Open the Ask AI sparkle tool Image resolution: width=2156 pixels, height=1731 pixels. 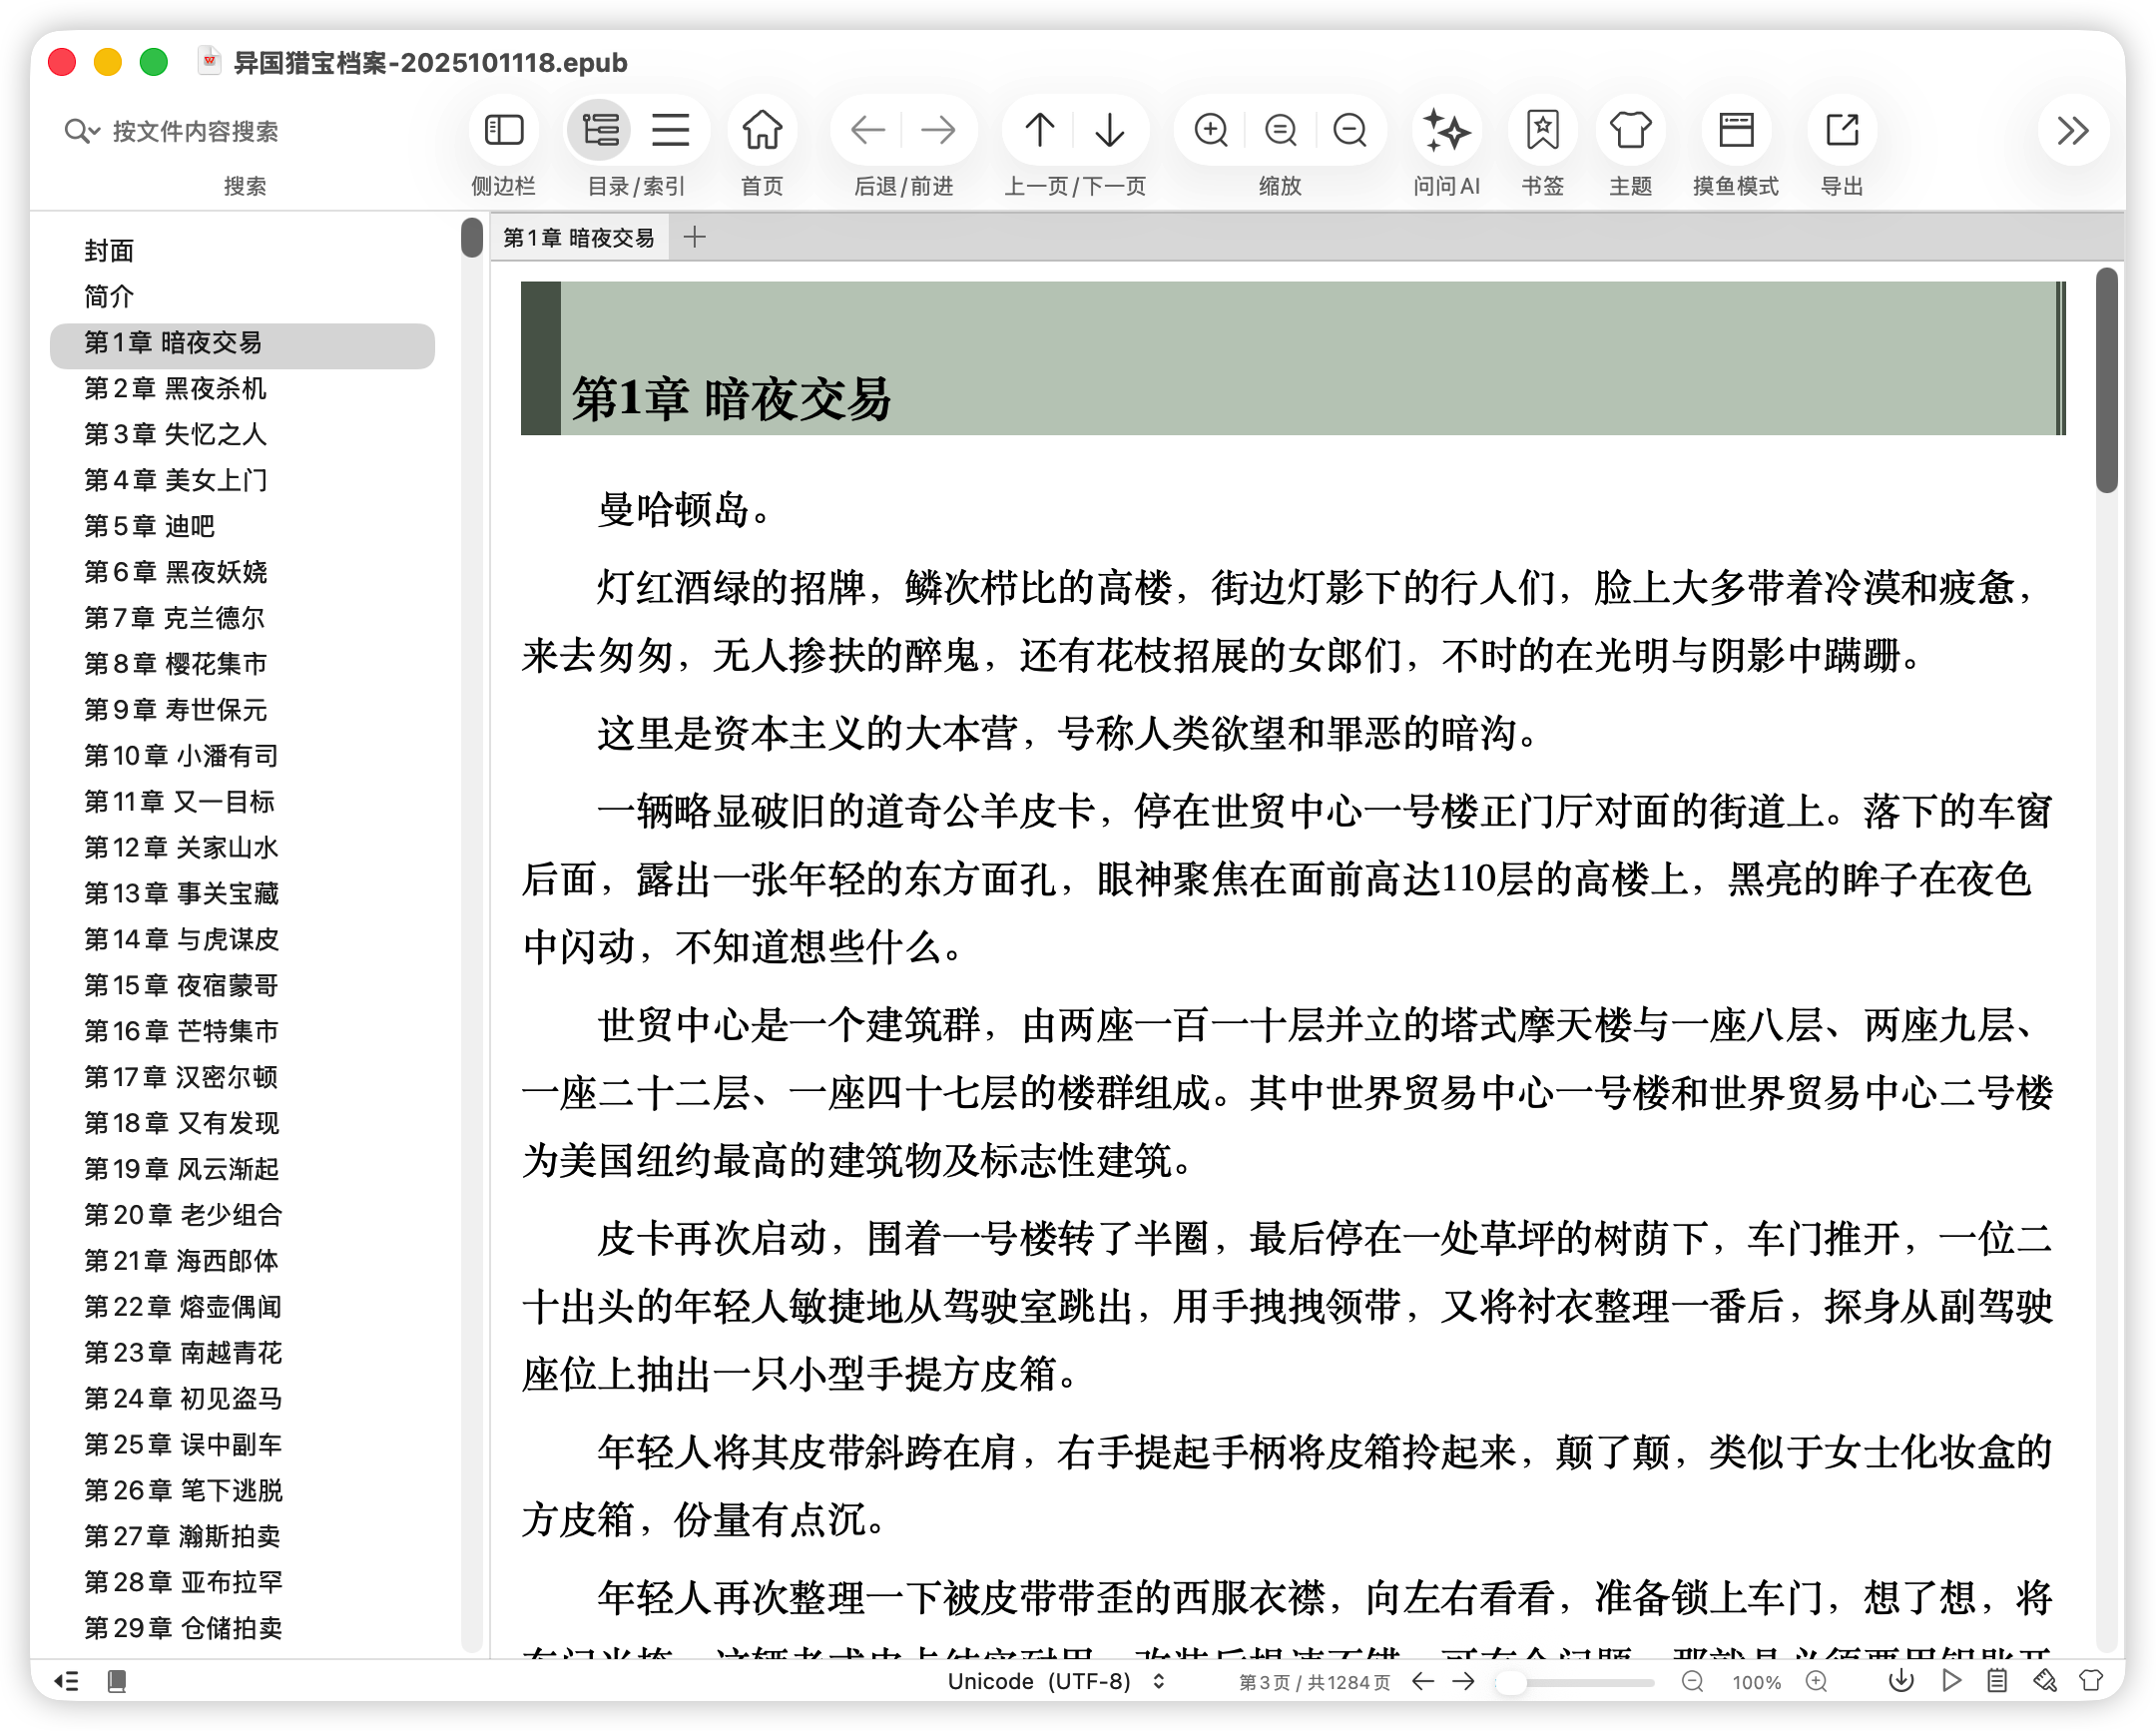(1446, 130)
